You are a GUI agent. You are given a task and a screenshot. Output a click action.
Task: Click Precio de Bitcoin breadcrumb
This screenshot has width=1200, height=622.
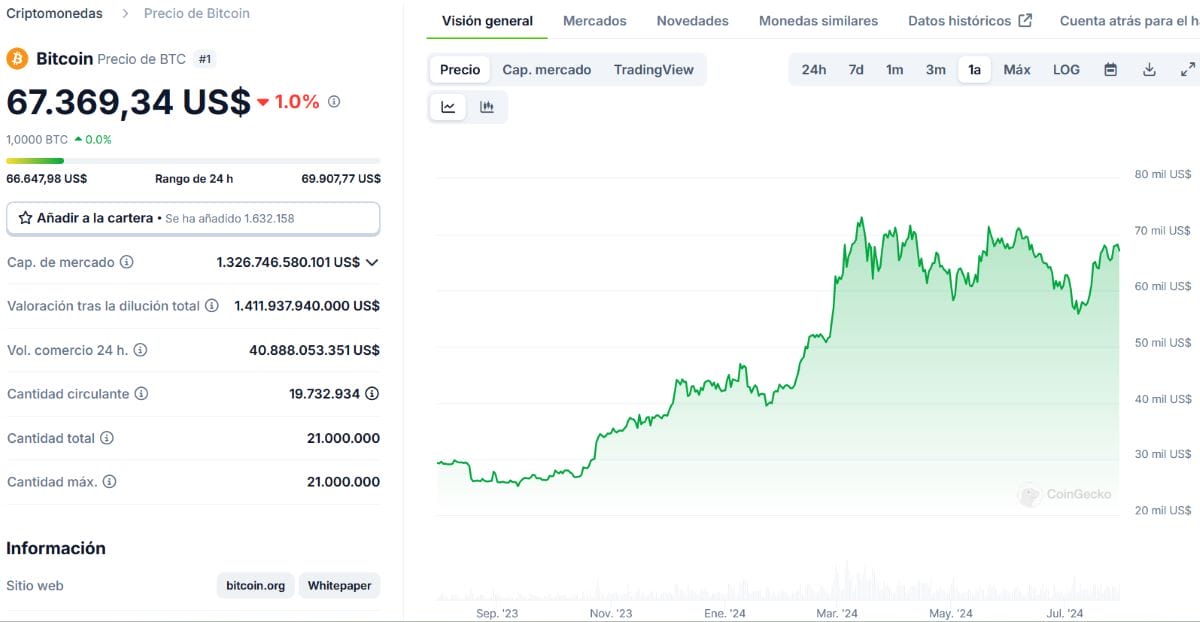(197, 13)
